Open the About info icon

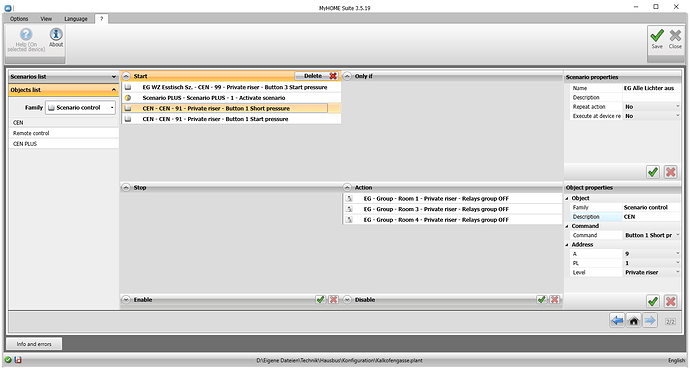[x=56, y=34]
